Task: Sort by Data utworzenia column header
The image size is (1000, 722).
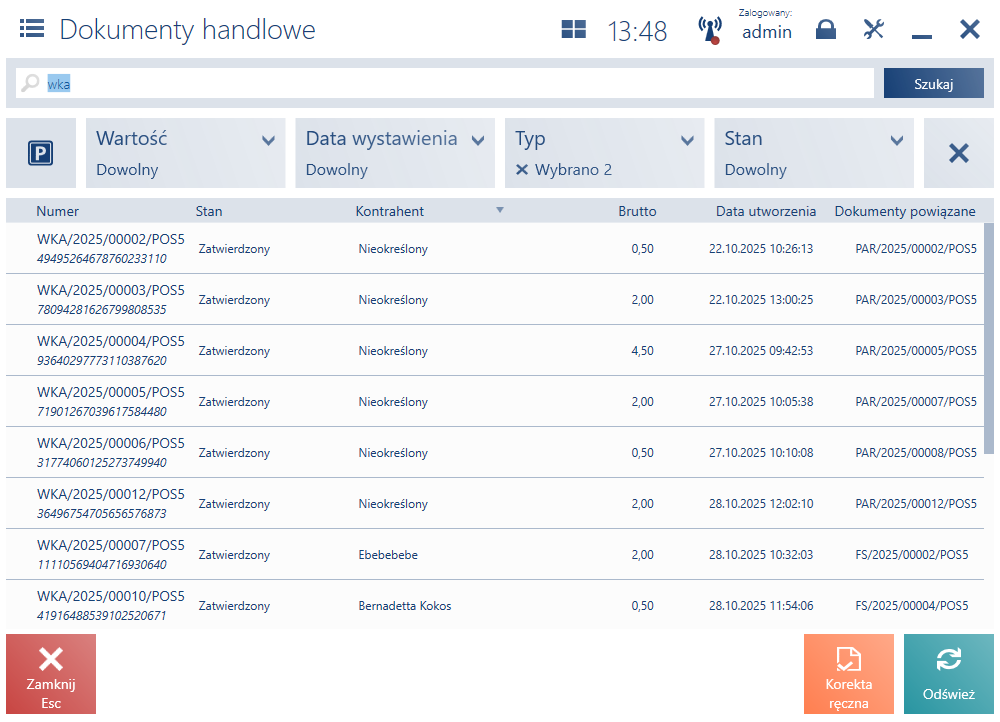Action: (x=766, y=211)
